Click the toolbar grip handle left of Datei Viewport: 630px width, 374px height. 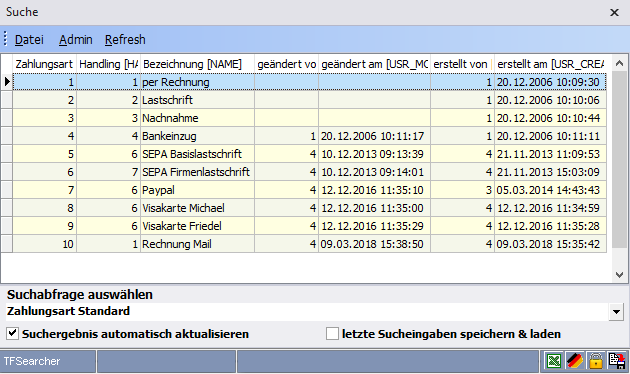pos(5,39)
